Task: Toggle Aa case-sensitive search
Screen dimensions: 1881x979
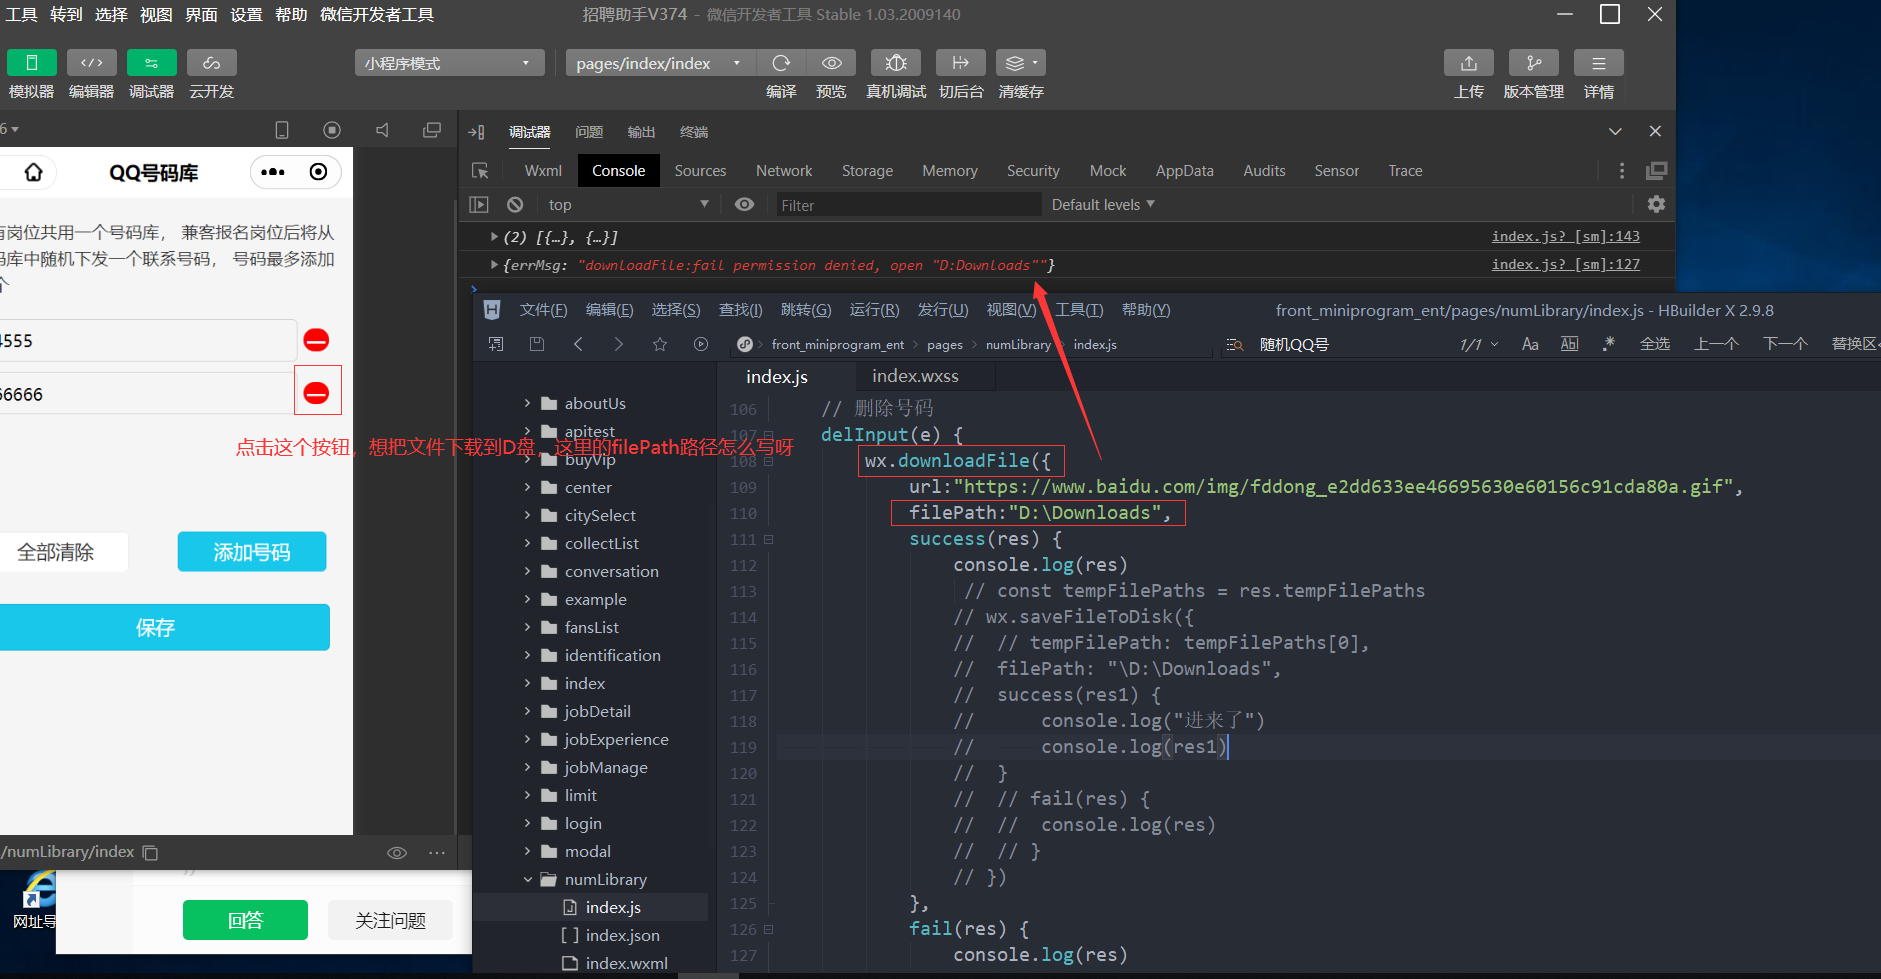Action: (1530, 344)
